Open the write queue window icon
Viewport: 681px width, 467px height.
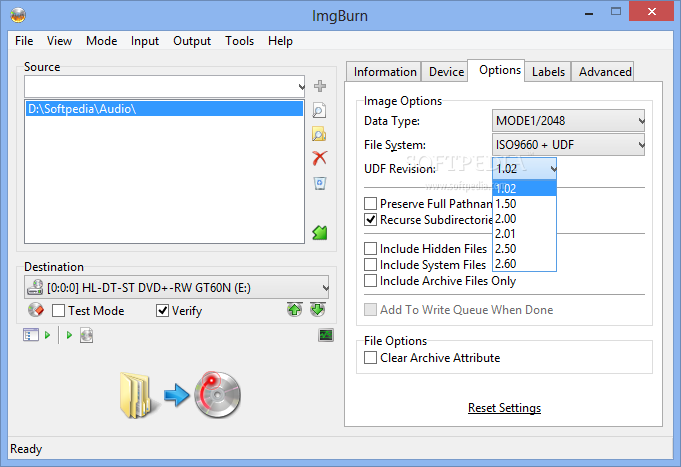pyautogui.click(x=31, y=335)
